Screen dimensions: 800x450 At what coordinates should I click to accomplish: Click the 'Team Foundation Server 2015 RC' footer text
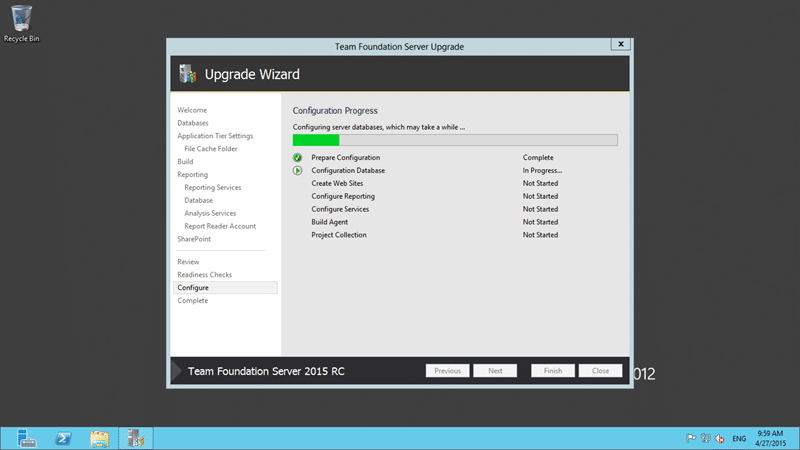click(x=266, y=371)
